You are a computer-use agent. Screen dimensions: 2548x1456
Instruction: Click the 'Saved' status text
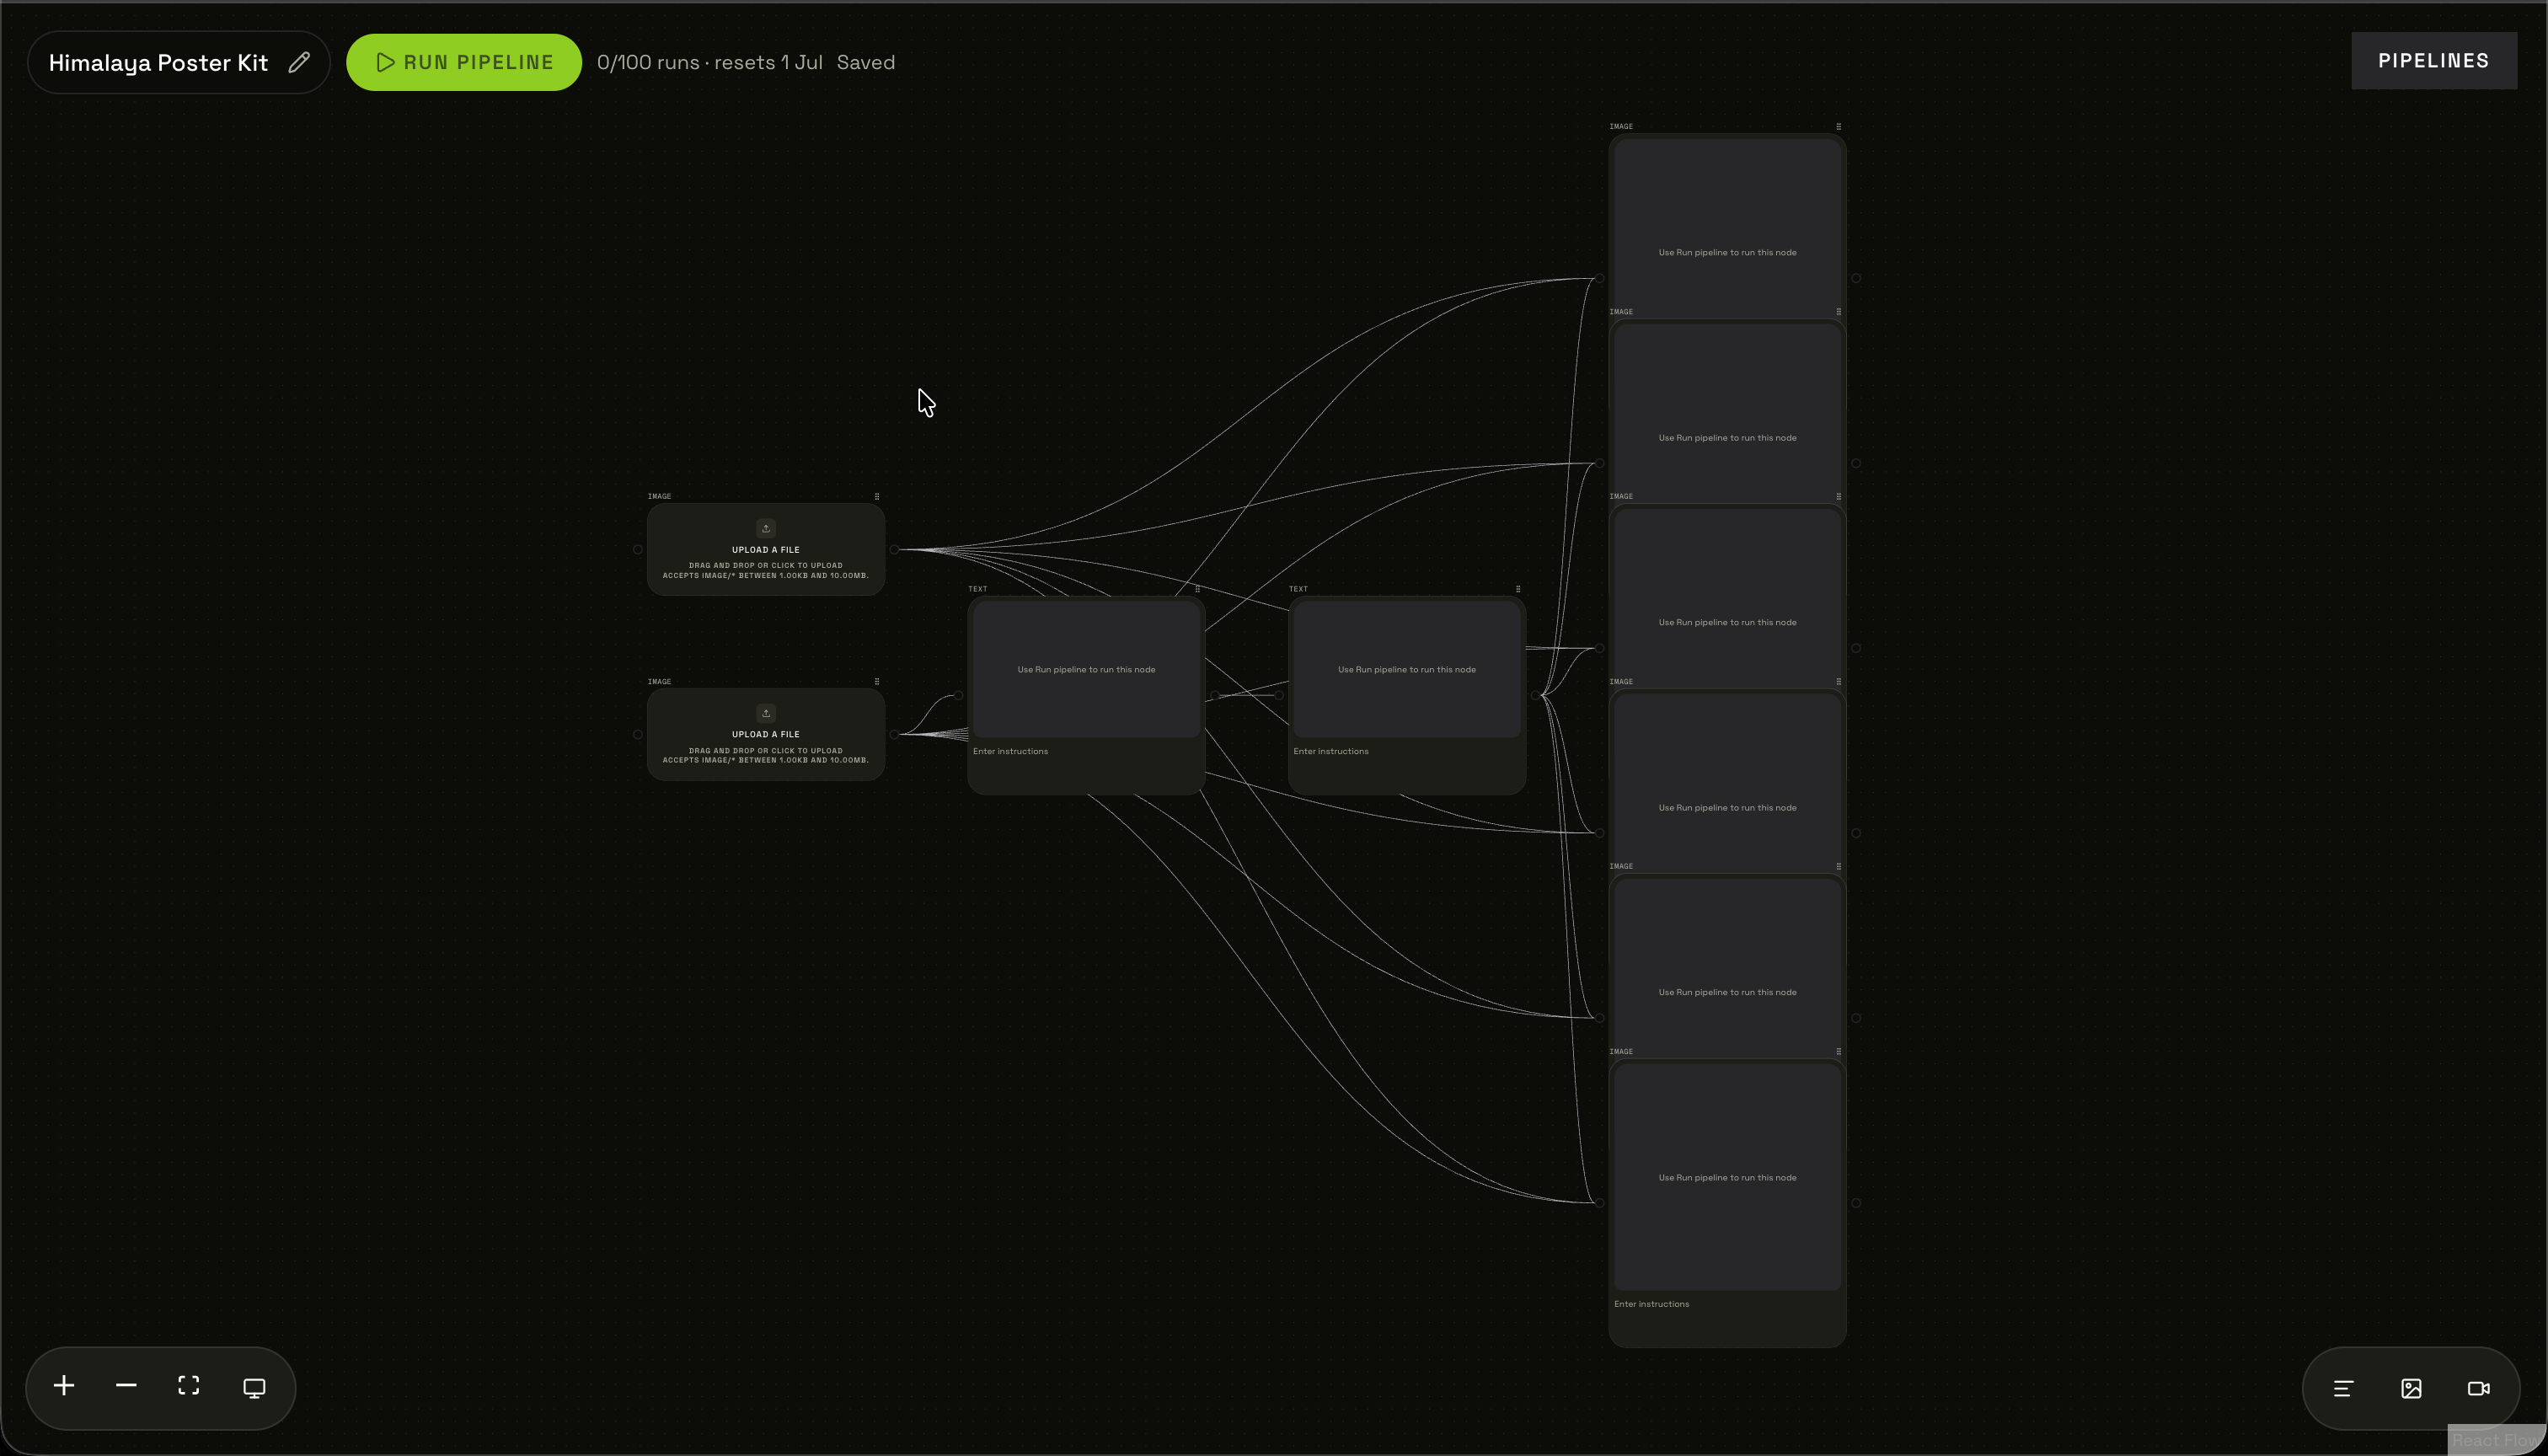(866, 62)
